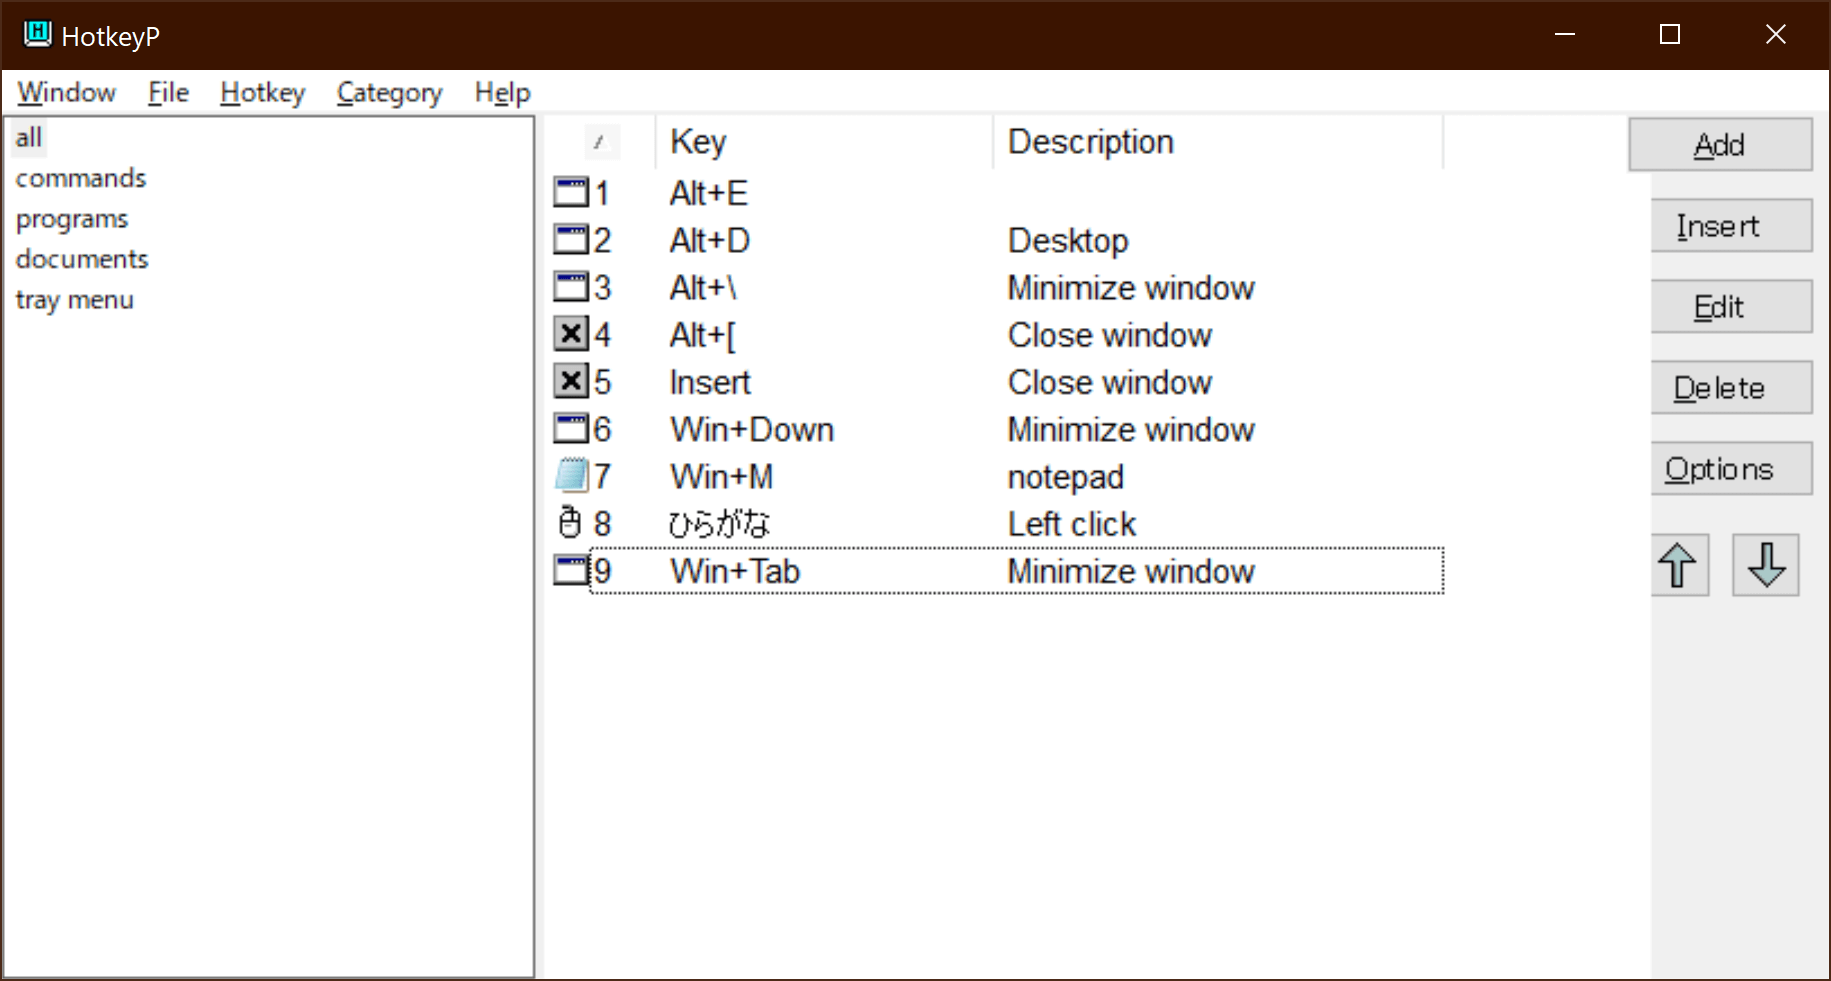Screen dimensions: 1831x981
Task: Minimize the HotkeyP window
Action: [1565, 34]
